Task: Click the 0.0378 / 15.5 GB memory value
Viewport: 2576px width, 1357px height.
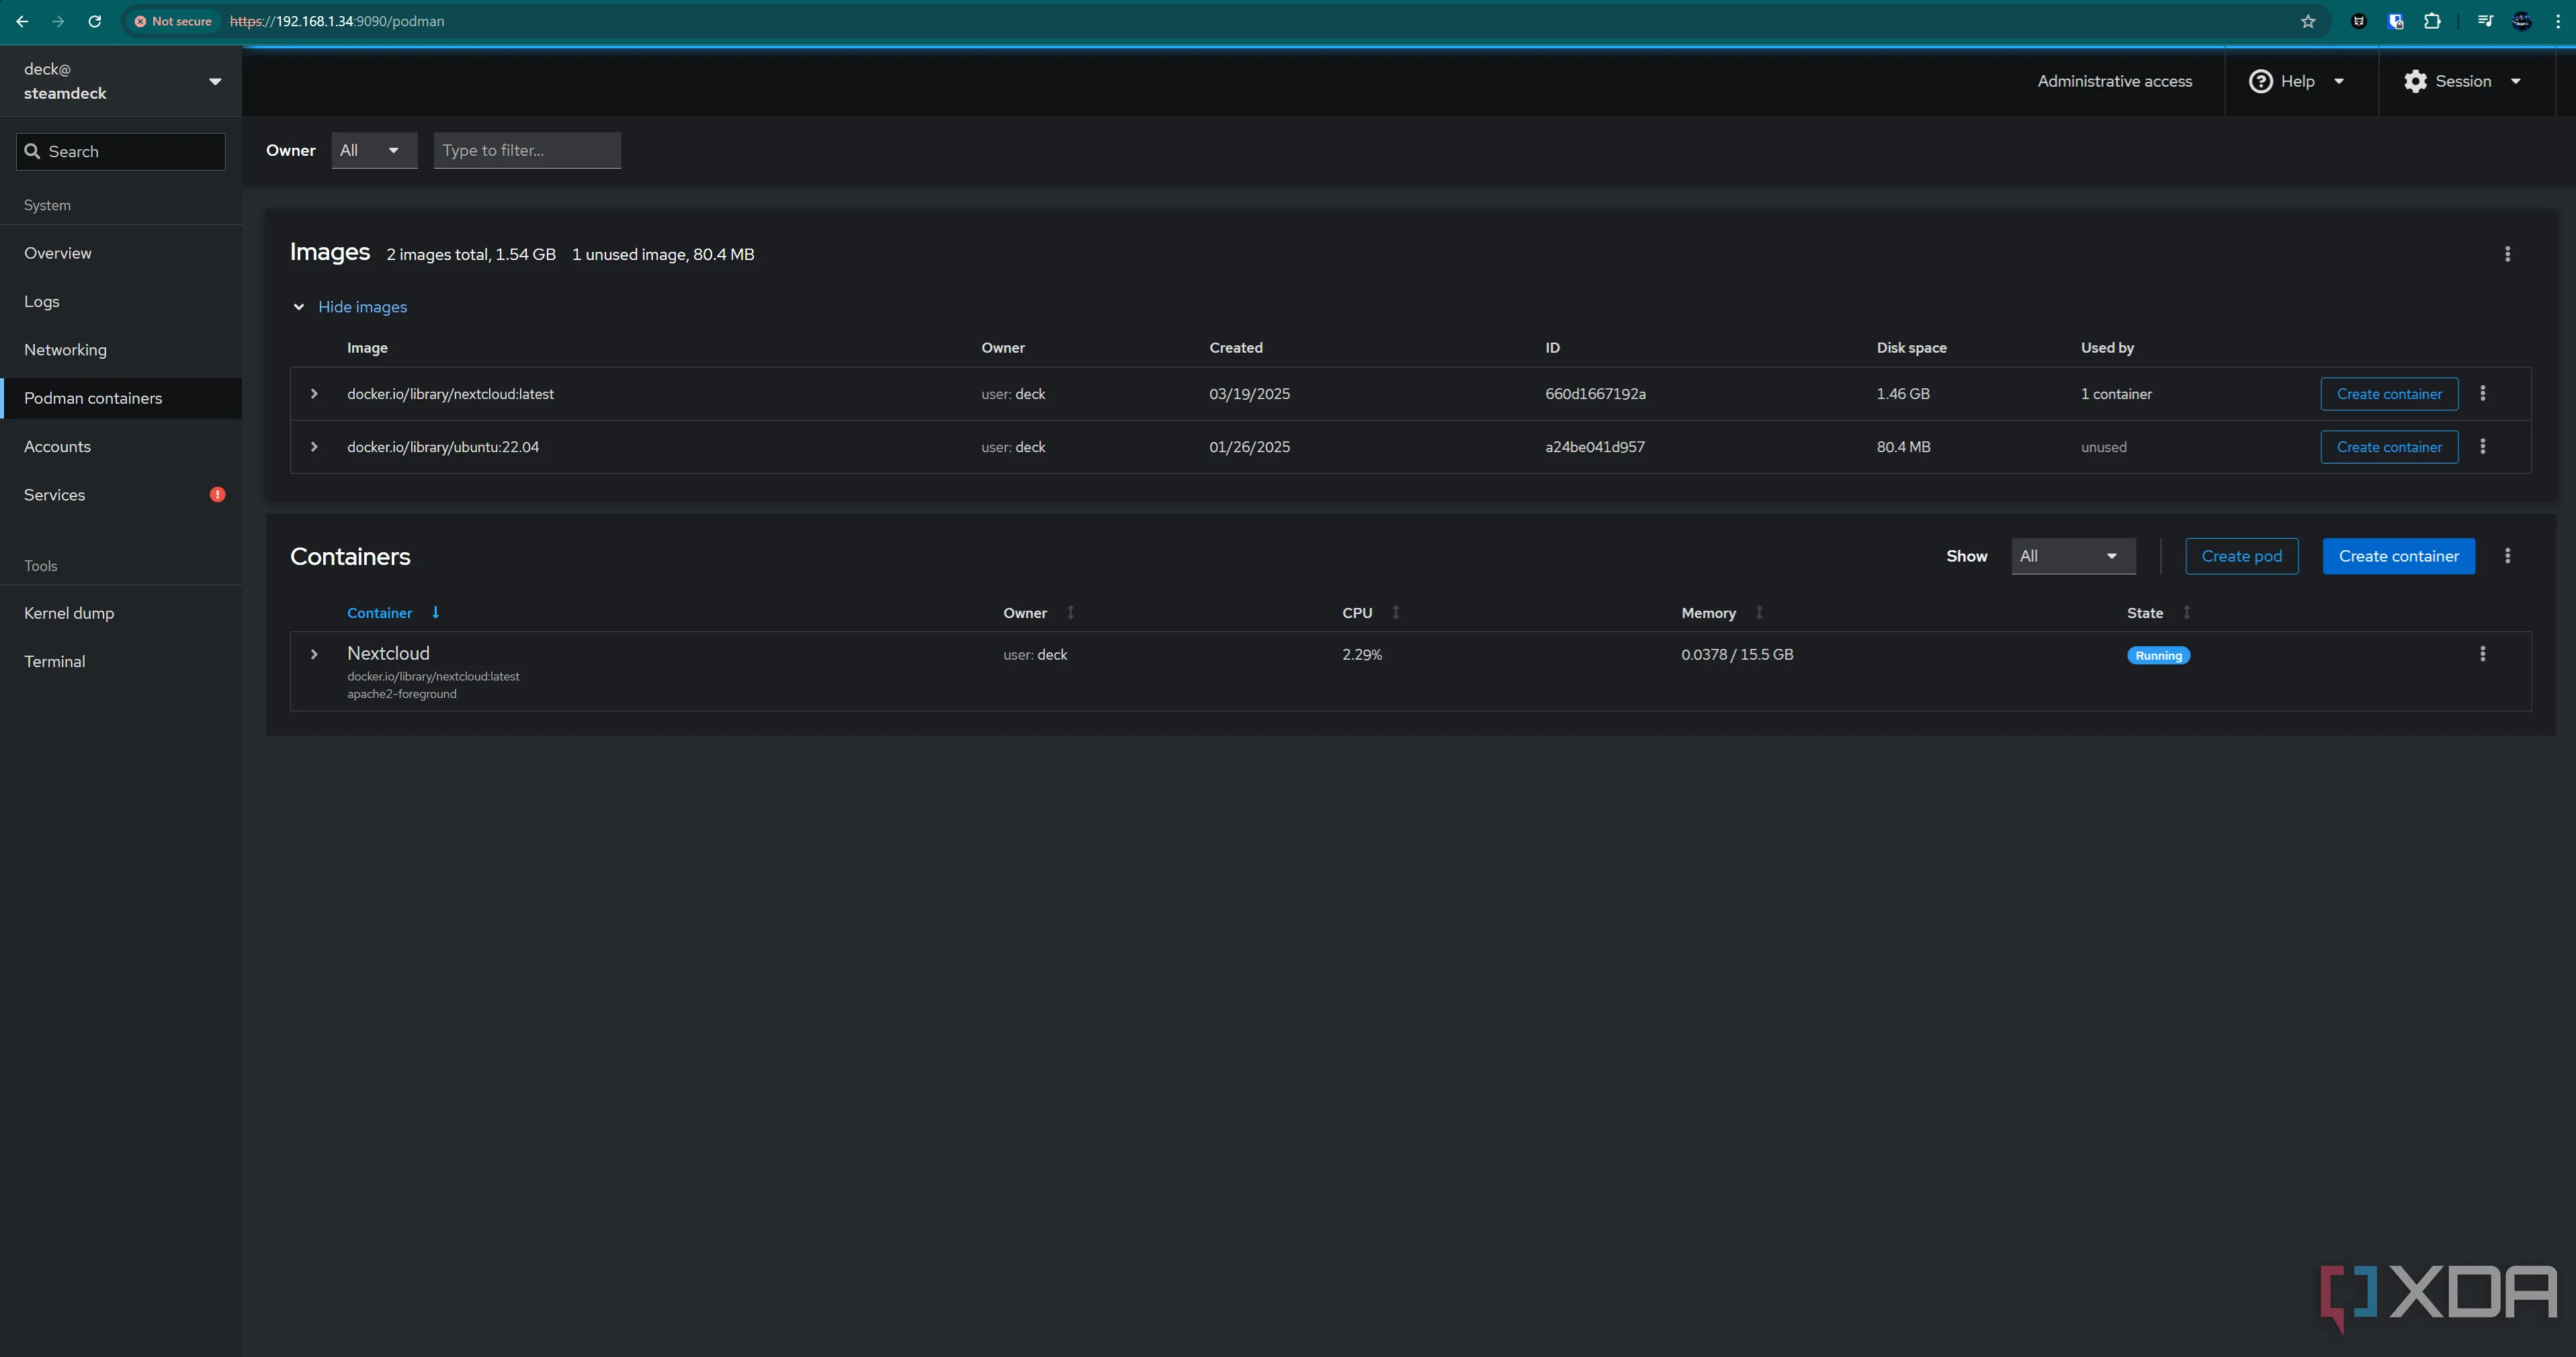Action: (x=1737, y=654)
